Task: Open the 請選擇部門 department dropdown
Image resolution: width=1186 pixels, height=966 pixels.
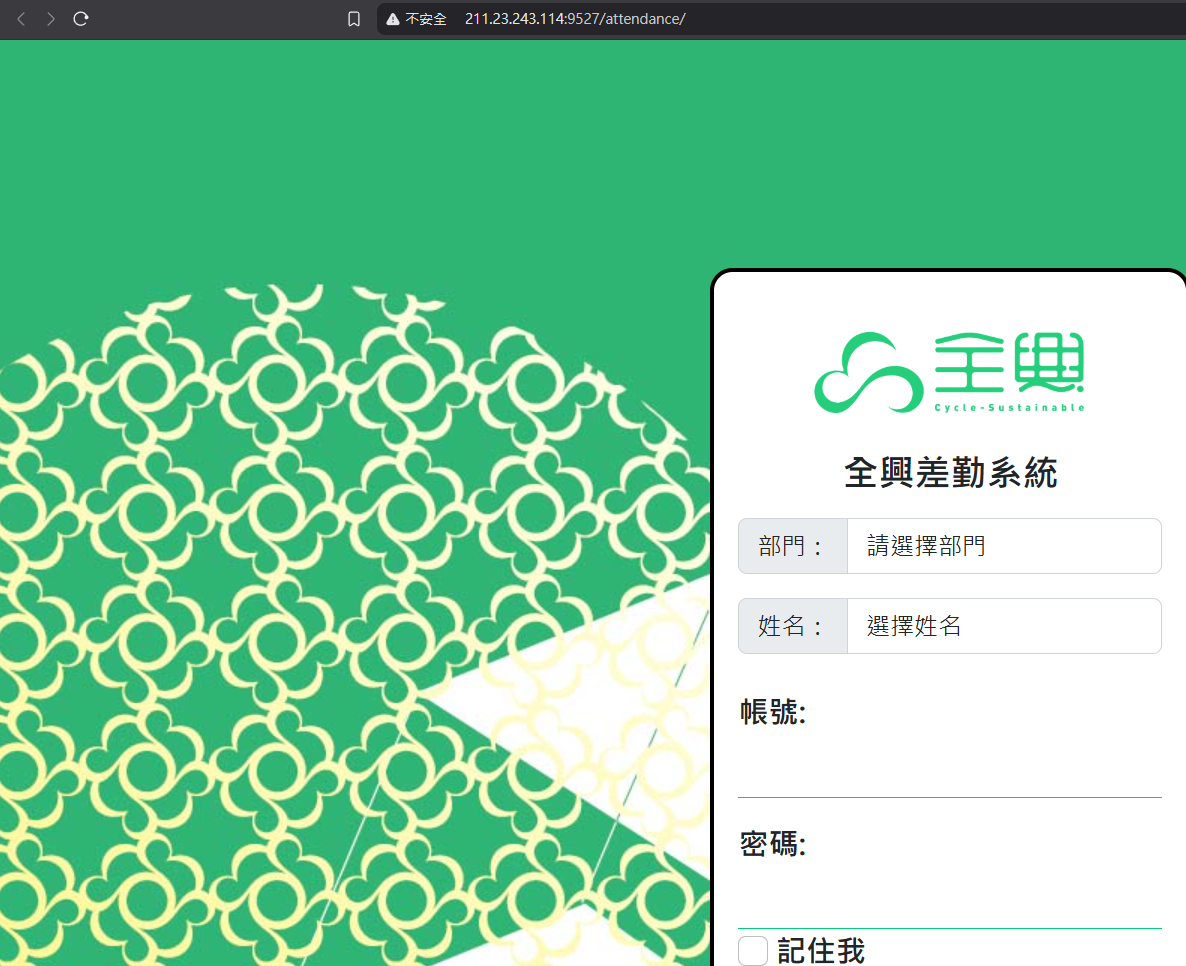Action: click(x=1004, y=546)
